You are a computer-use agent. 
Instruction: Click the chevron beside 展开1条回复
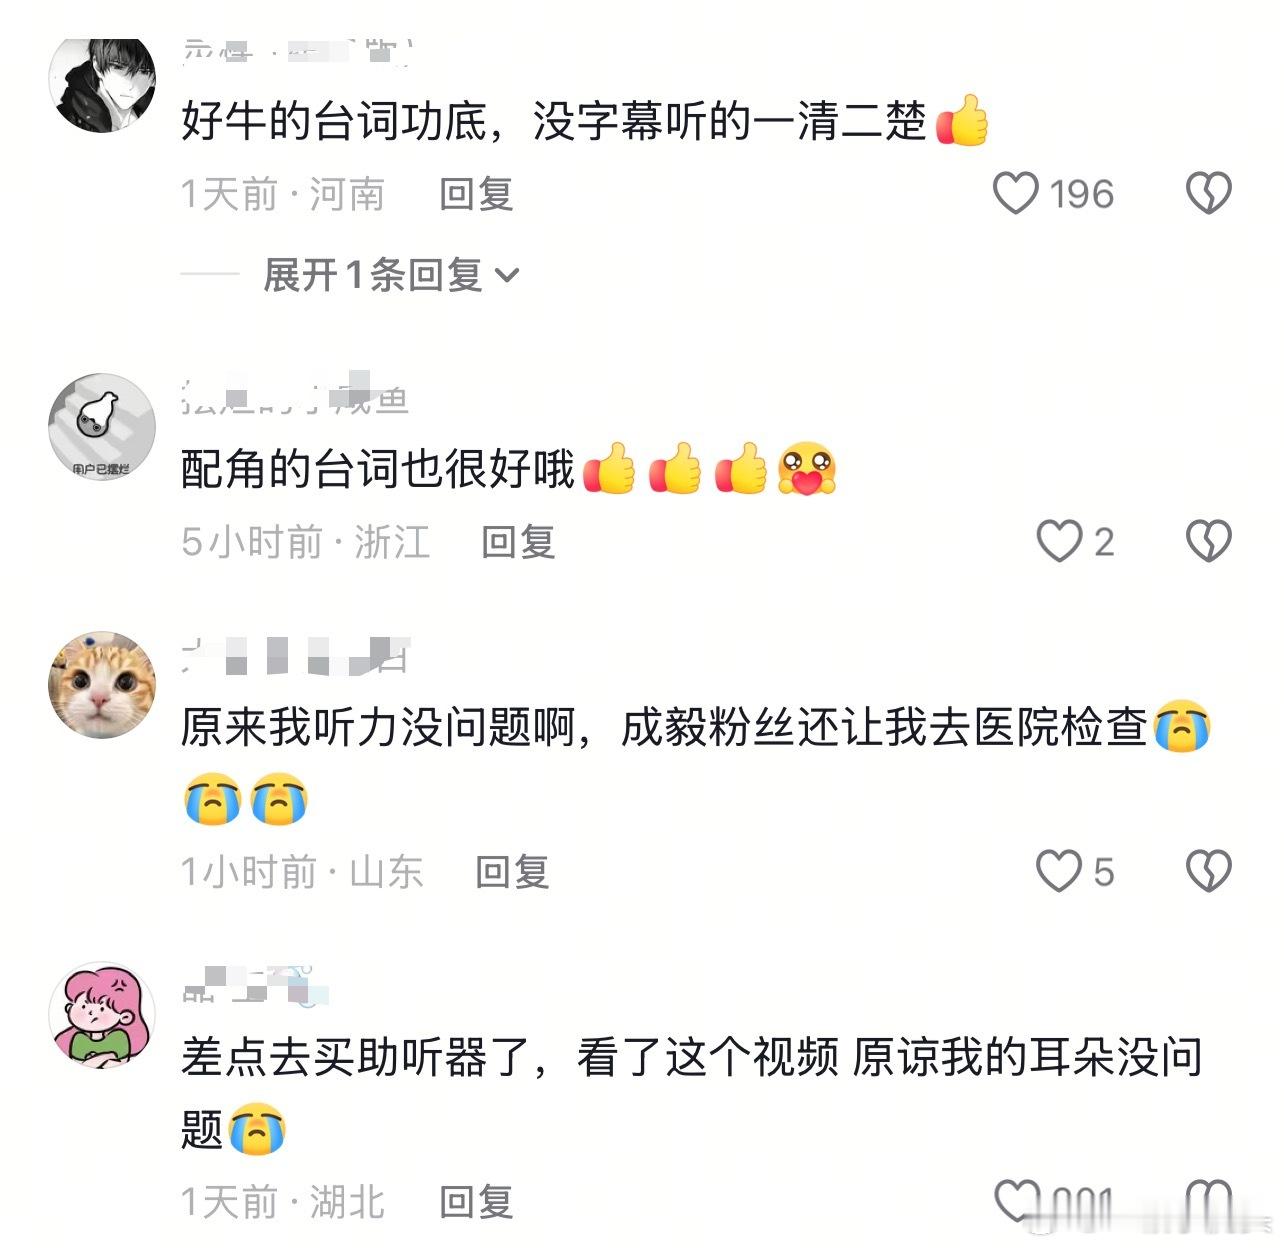507,275
